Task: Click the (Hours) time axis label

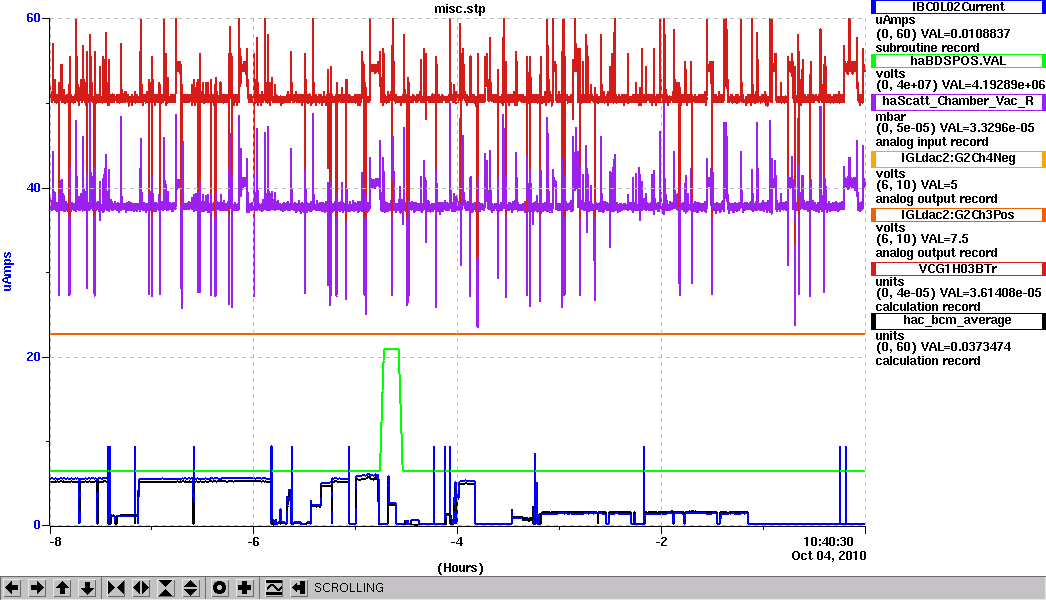Action: (x=460, y=567)
